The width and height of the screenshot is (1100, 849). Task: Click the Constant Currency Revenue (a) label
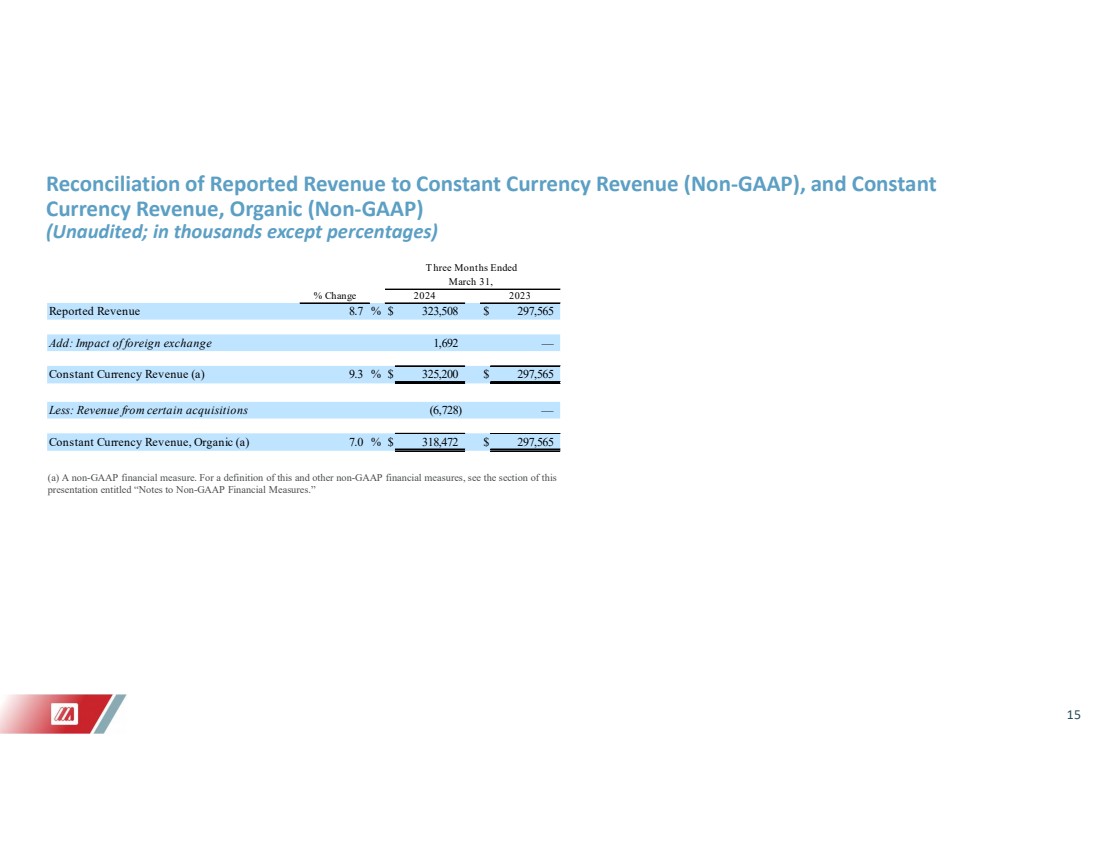126,375
